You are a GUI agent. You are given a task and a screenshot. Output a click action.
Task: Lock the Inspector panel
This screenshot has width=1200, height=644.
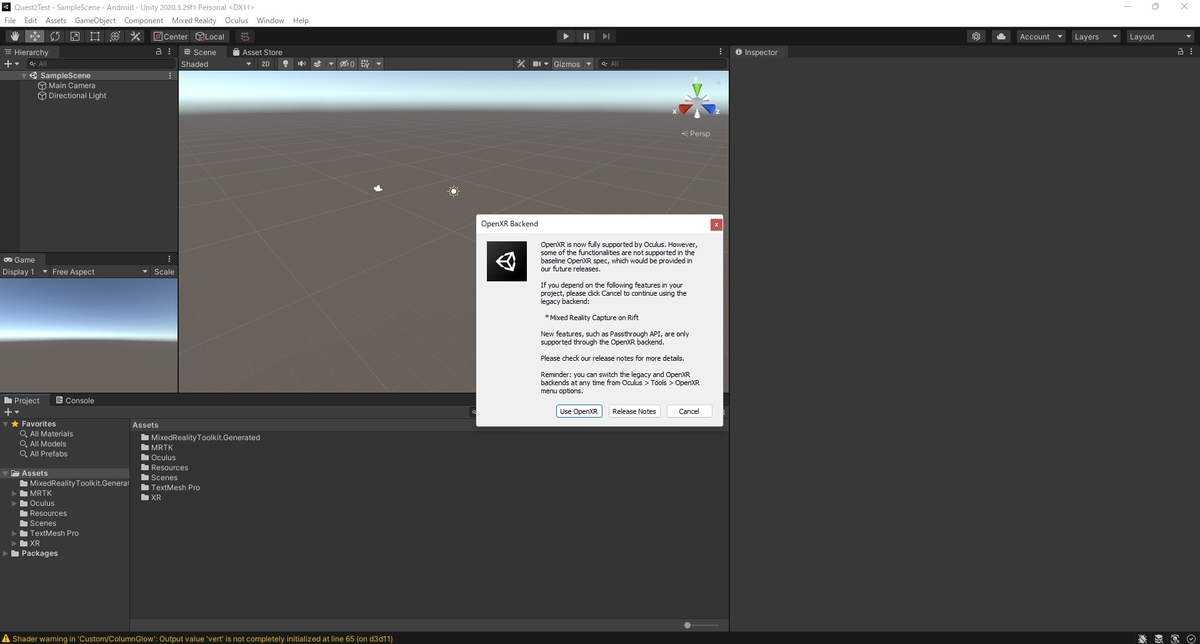[1180, 52]
